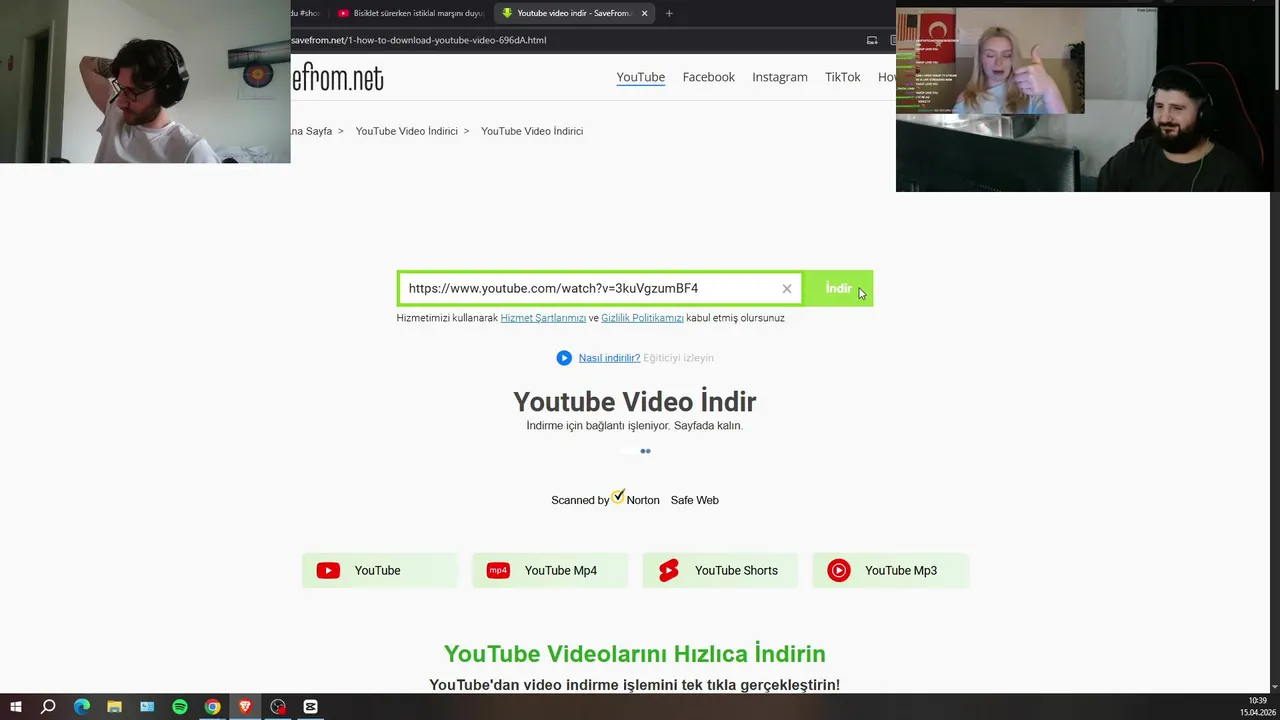Open CapCut from the taskbar
This screenshot has height=720, width=1280.
click(310, 707)
